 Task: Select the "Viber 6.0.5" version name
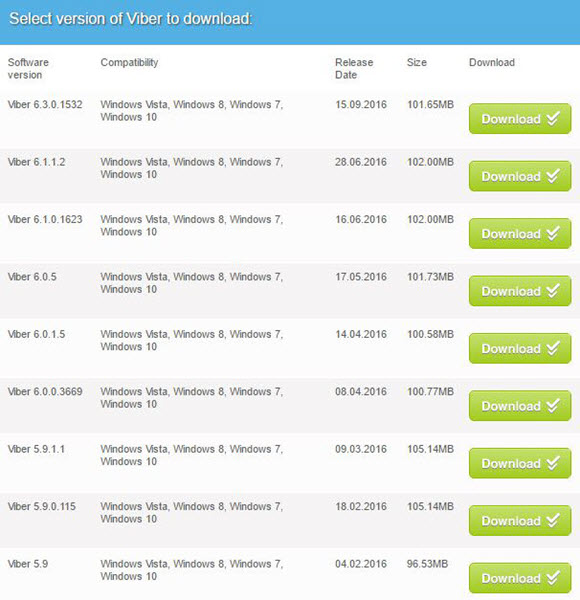[x=32, y=277]
